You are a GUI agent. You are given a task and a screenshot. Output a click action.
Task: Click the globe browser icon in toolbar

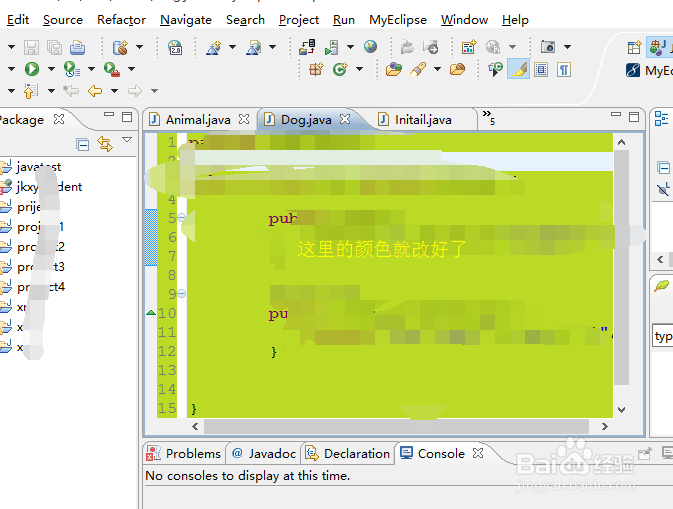tap(370, 46)
